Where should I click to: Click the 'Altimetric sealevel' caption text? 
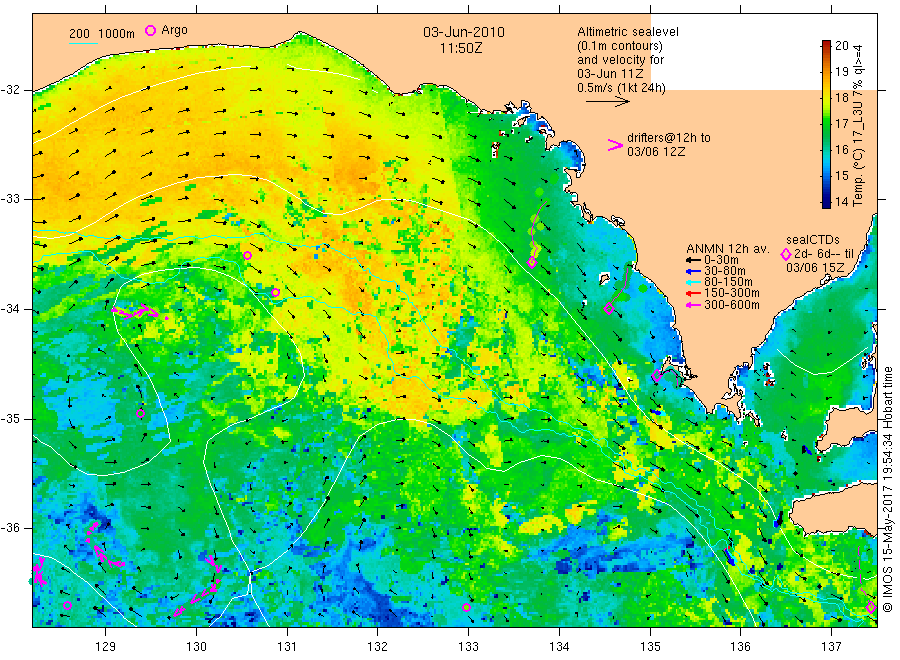(x=628, y=32)
